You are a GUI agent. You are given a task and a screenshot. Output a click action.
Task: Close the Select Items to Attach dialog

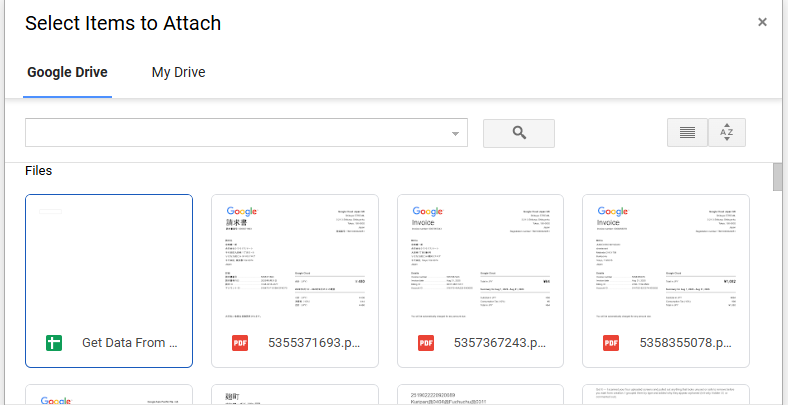[762, 22]
